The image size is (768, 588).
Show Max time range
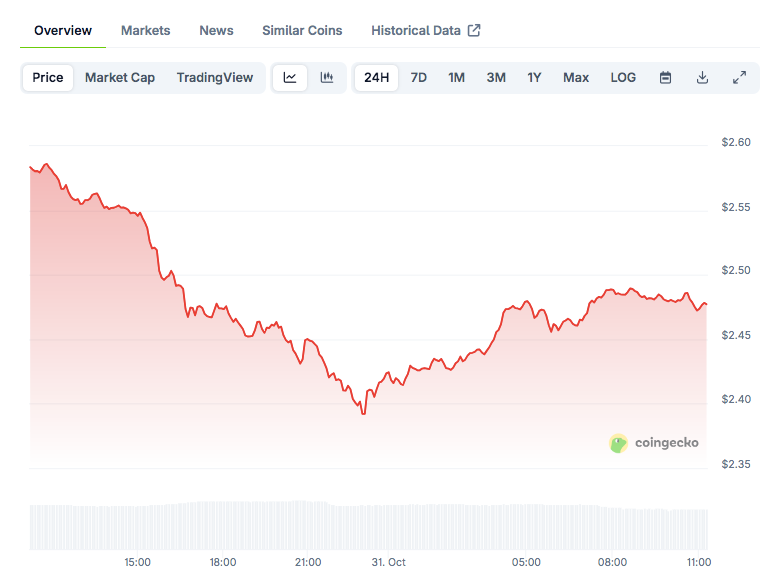click(x=576, y=78)
